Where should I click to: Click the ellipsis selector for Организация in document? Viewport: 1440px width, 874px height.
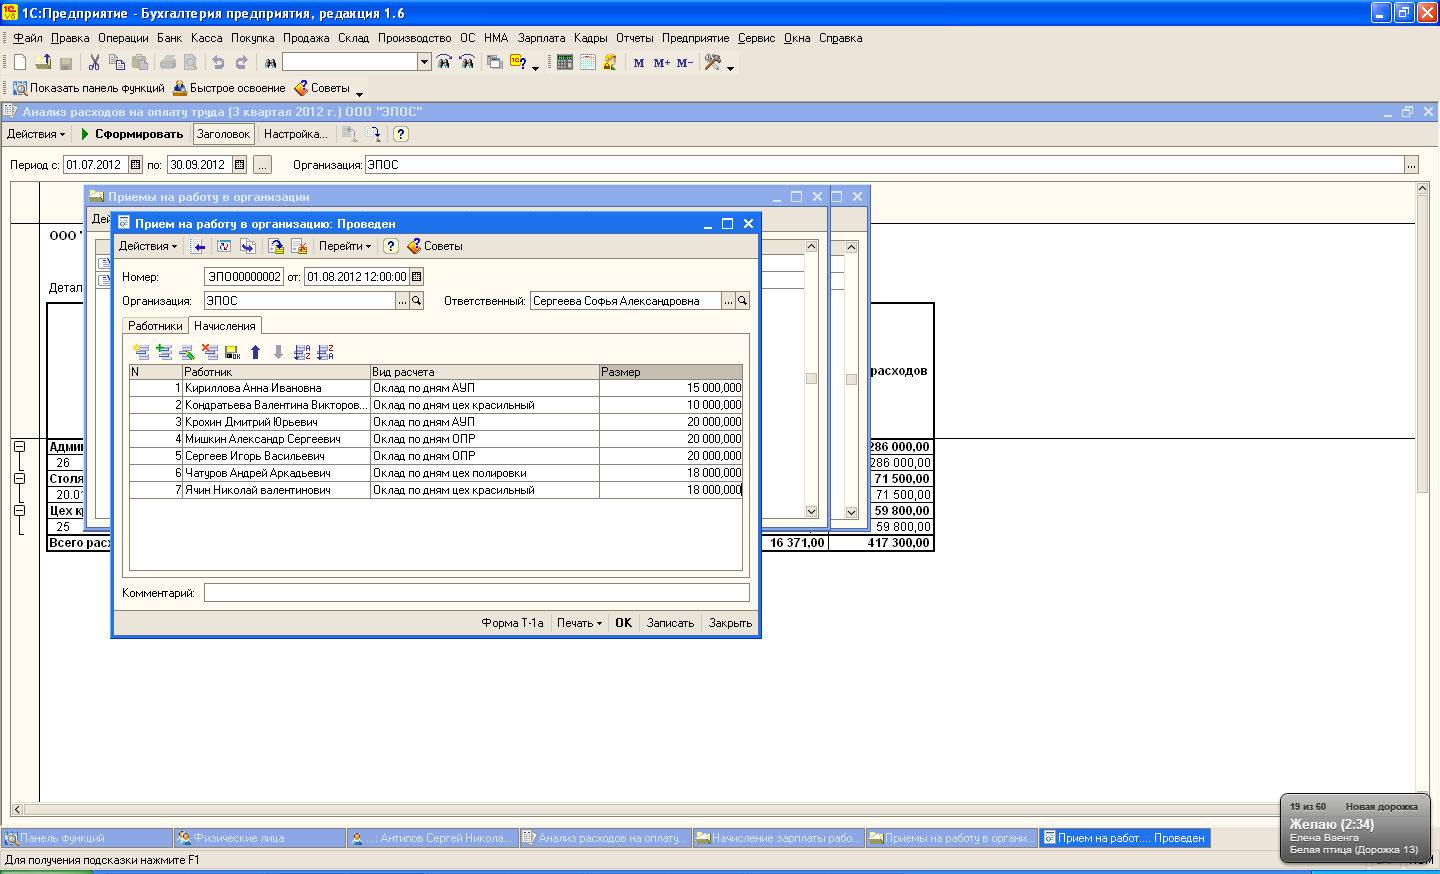click(x=403, y=301)
